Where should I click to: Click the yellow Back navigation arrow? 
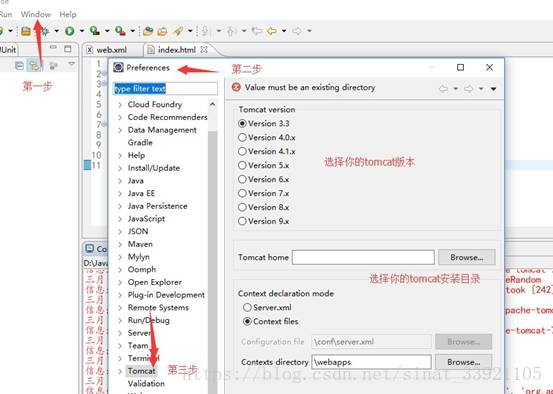click(272, 31)
